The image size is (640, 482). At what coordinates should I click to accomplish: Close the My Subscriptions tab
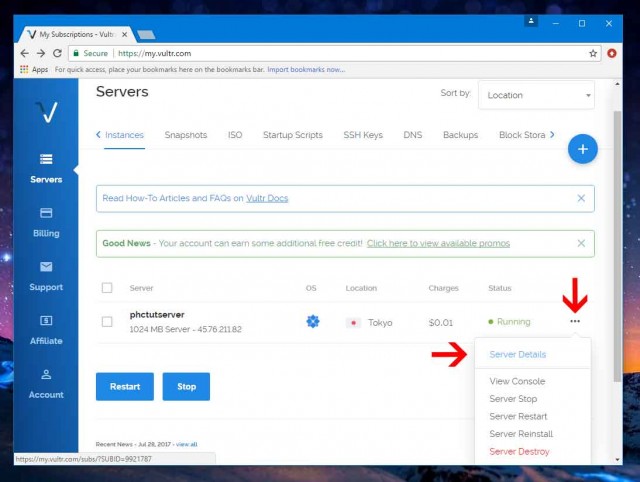coord(124,35)
